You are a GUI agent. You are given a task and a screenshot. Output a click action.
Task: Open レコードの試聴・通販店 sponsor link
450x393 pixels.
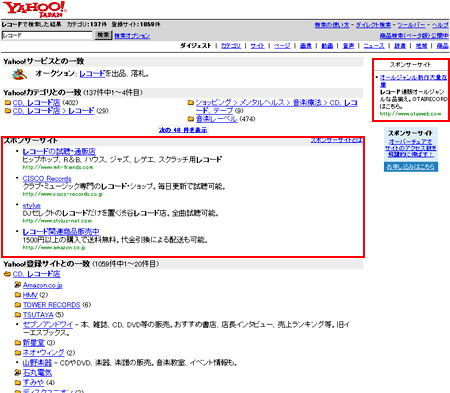point(59,152)
